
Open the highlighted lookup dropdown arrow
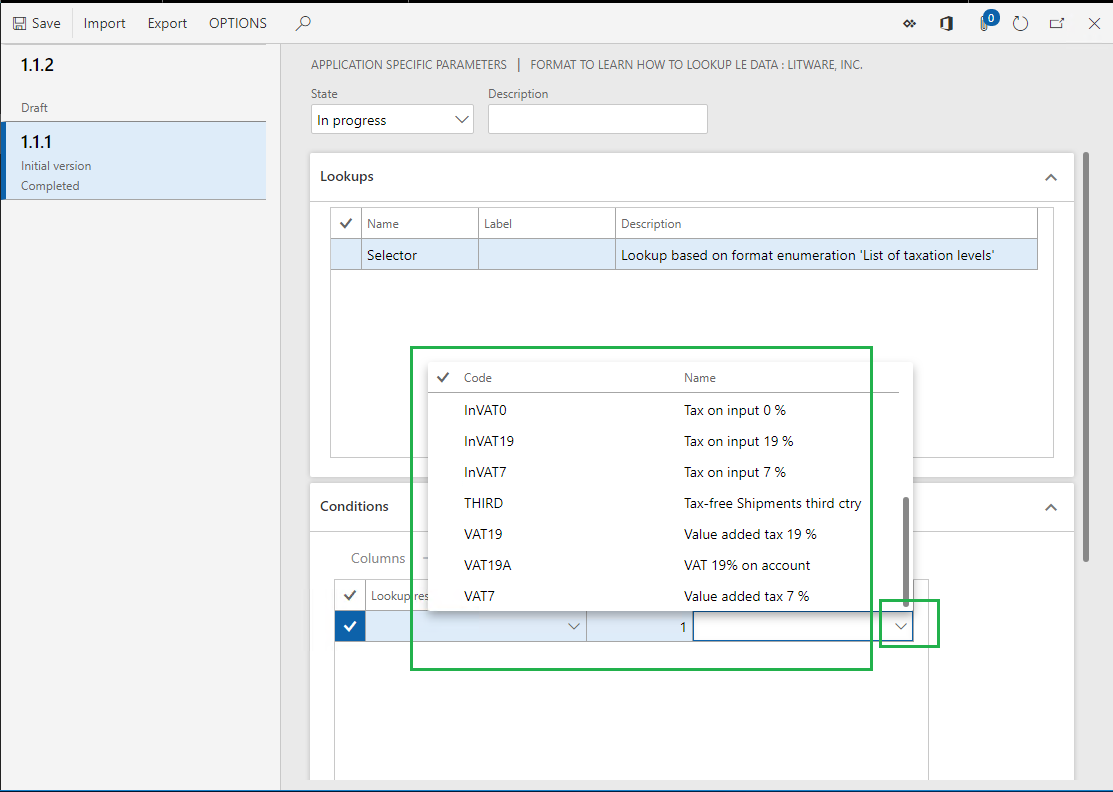(898, 624)
